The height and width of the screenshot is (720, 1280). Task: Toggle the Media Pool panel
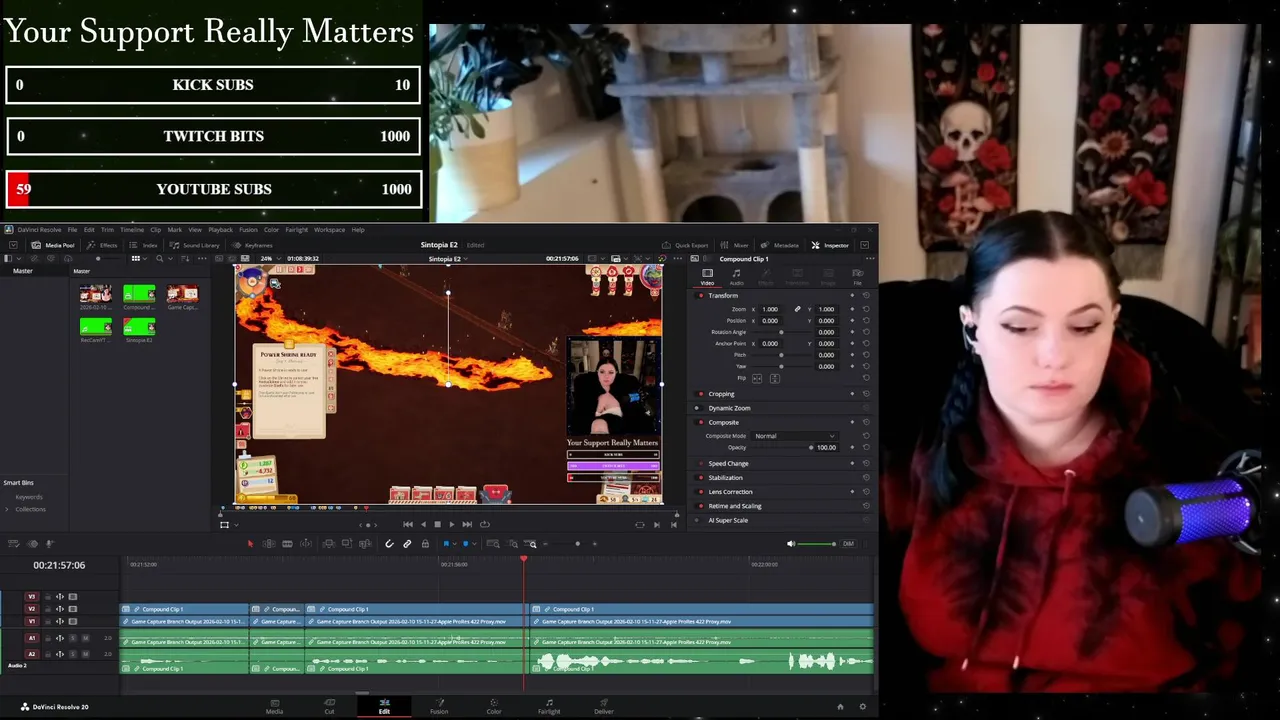(x=53, y=245)
